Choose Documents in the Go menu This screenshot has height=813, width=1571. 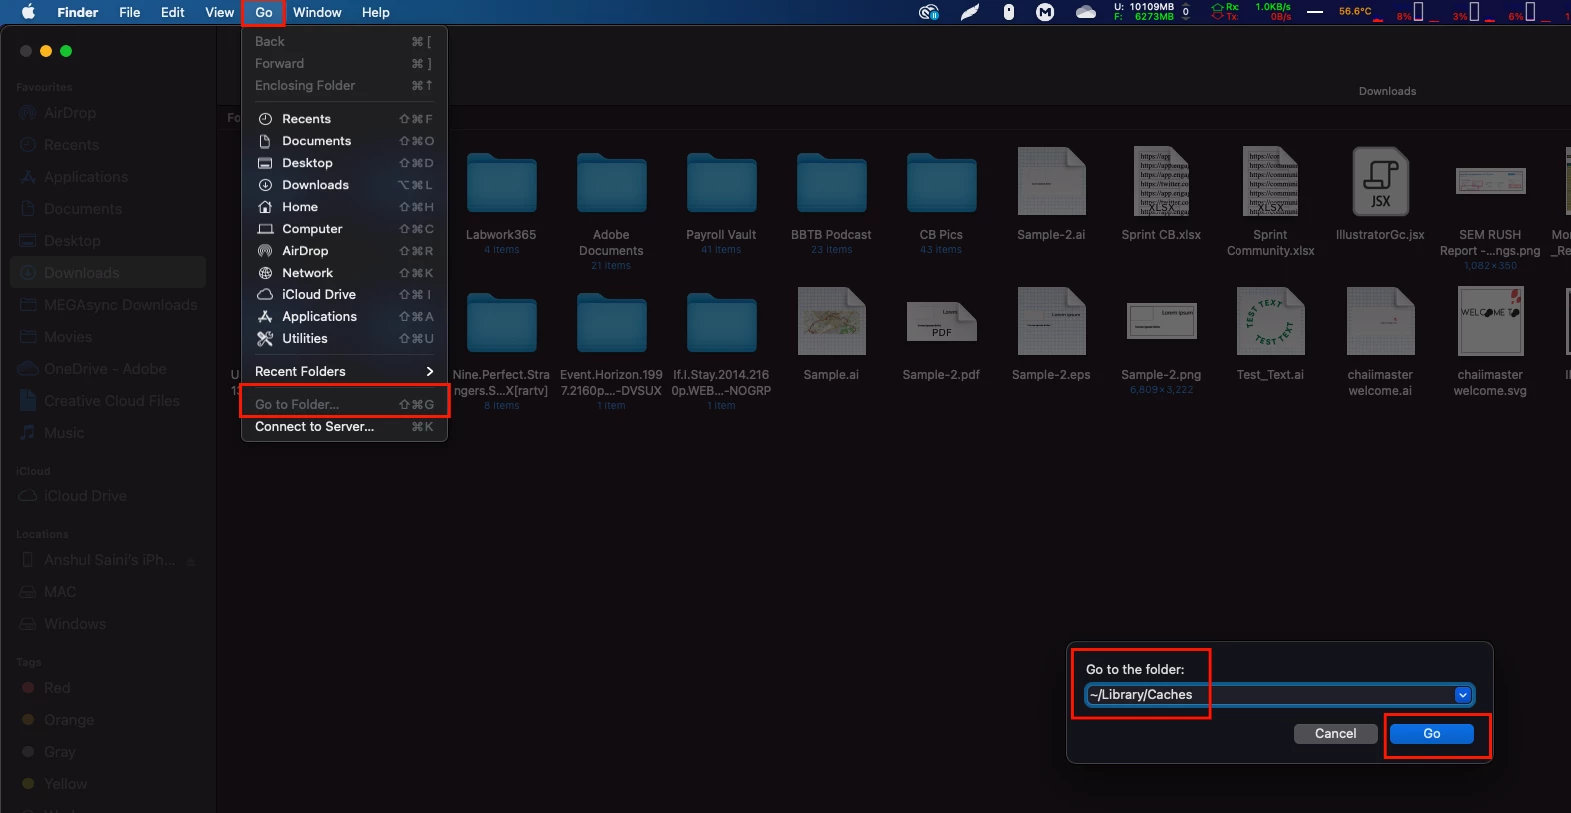[344, 141]
